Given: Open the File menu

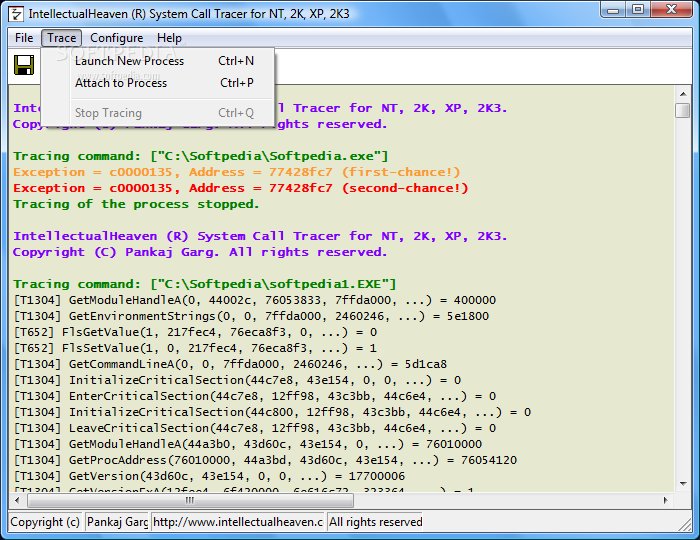Looking at the screenshot, I should click(24, 38).
